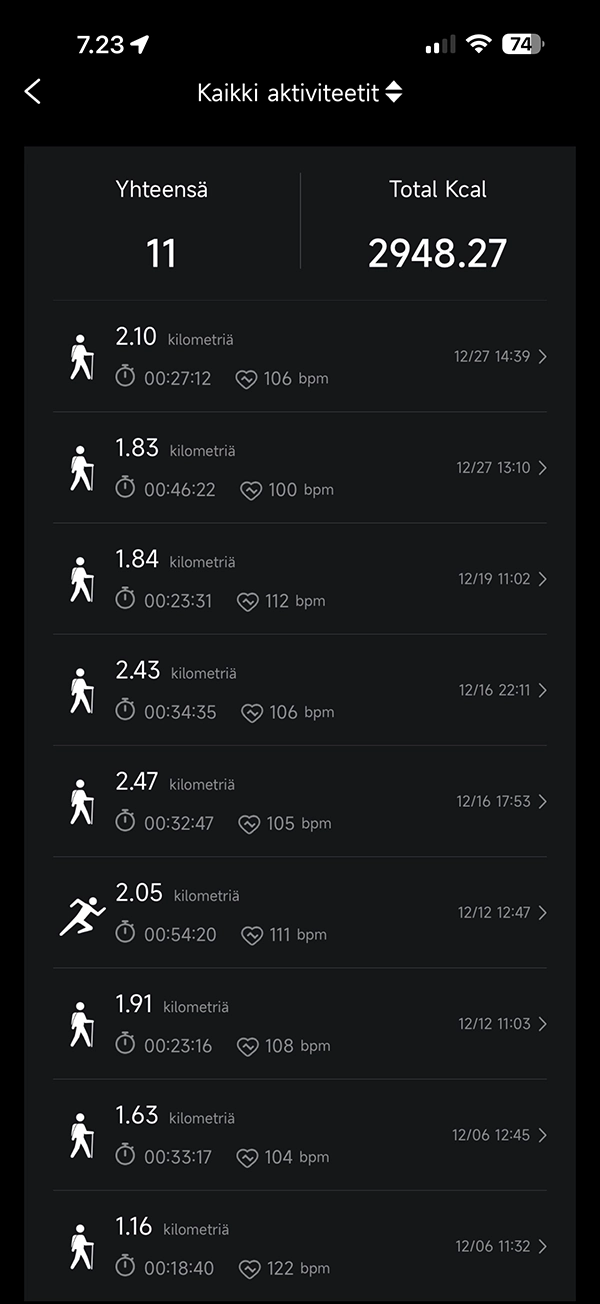Open the Kaikki aktiviteetit filter dropdown
The image size is (600, 1304).
click(299, 93)
